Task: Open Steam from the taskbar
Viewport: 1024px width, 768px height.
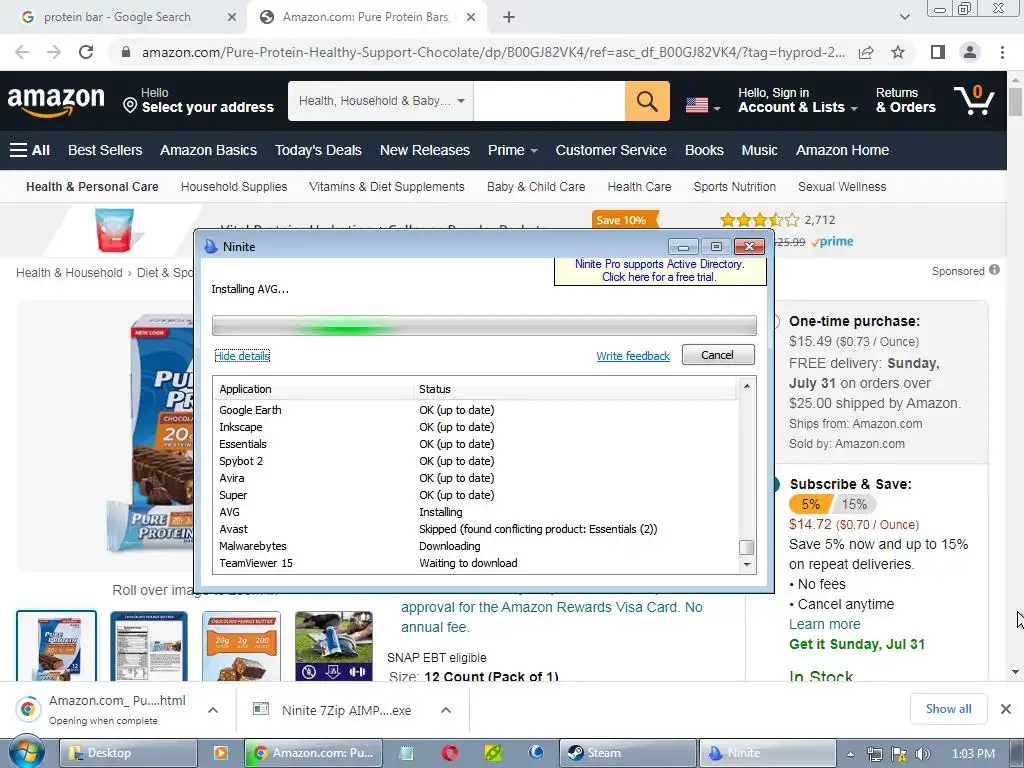Action: click(x=628, y=753)
